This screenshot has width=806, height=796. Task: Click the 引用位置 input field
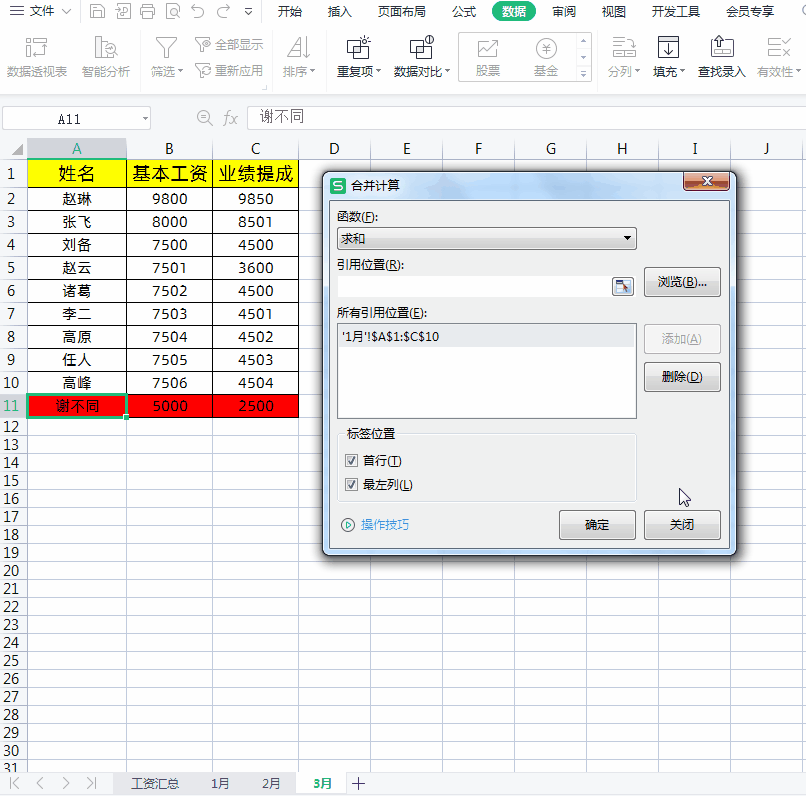pos(474,286)
